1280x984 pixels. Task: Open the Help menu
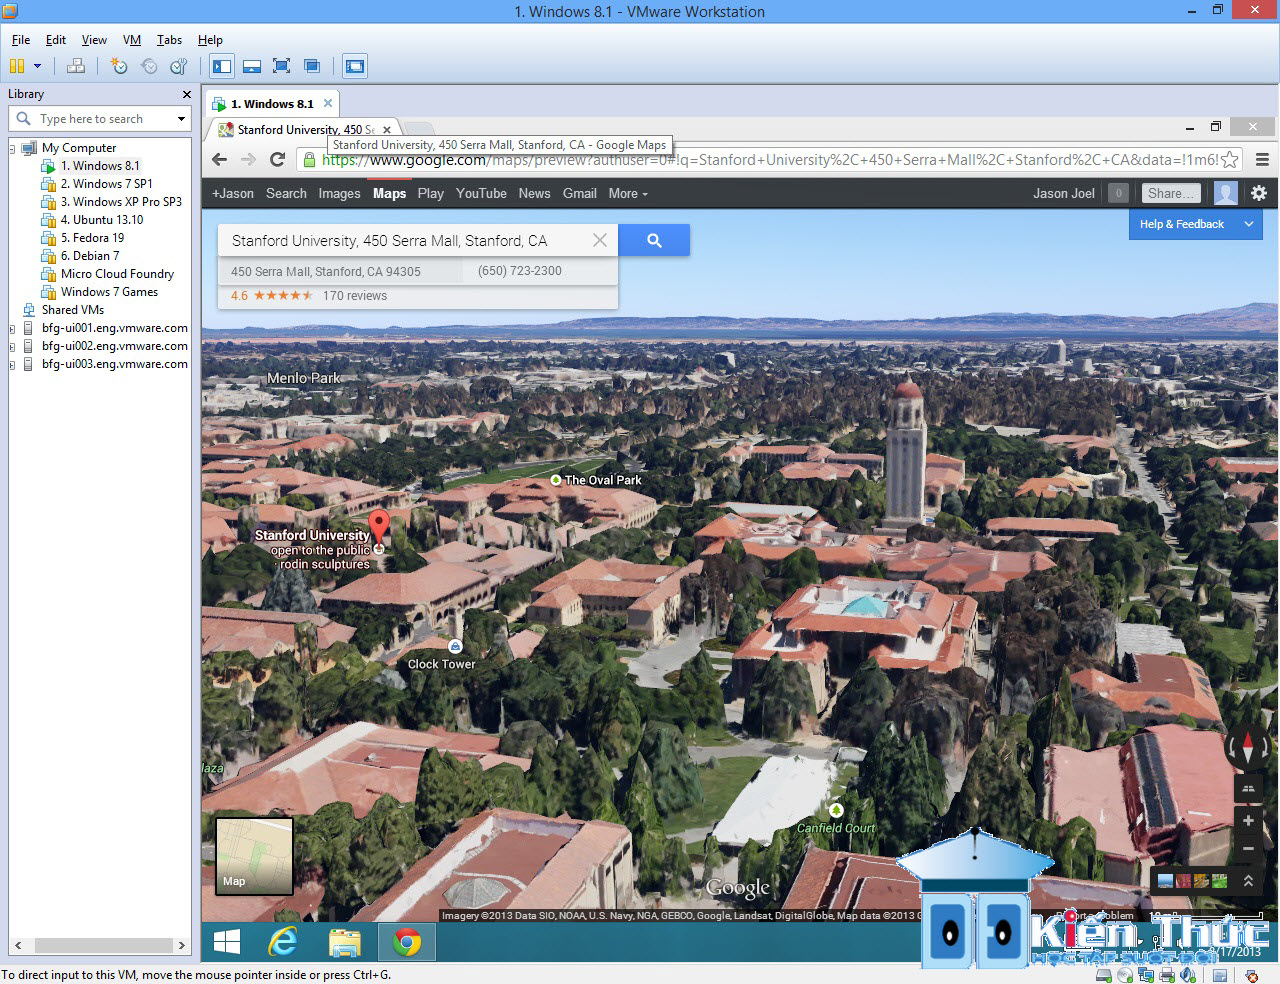210,40
